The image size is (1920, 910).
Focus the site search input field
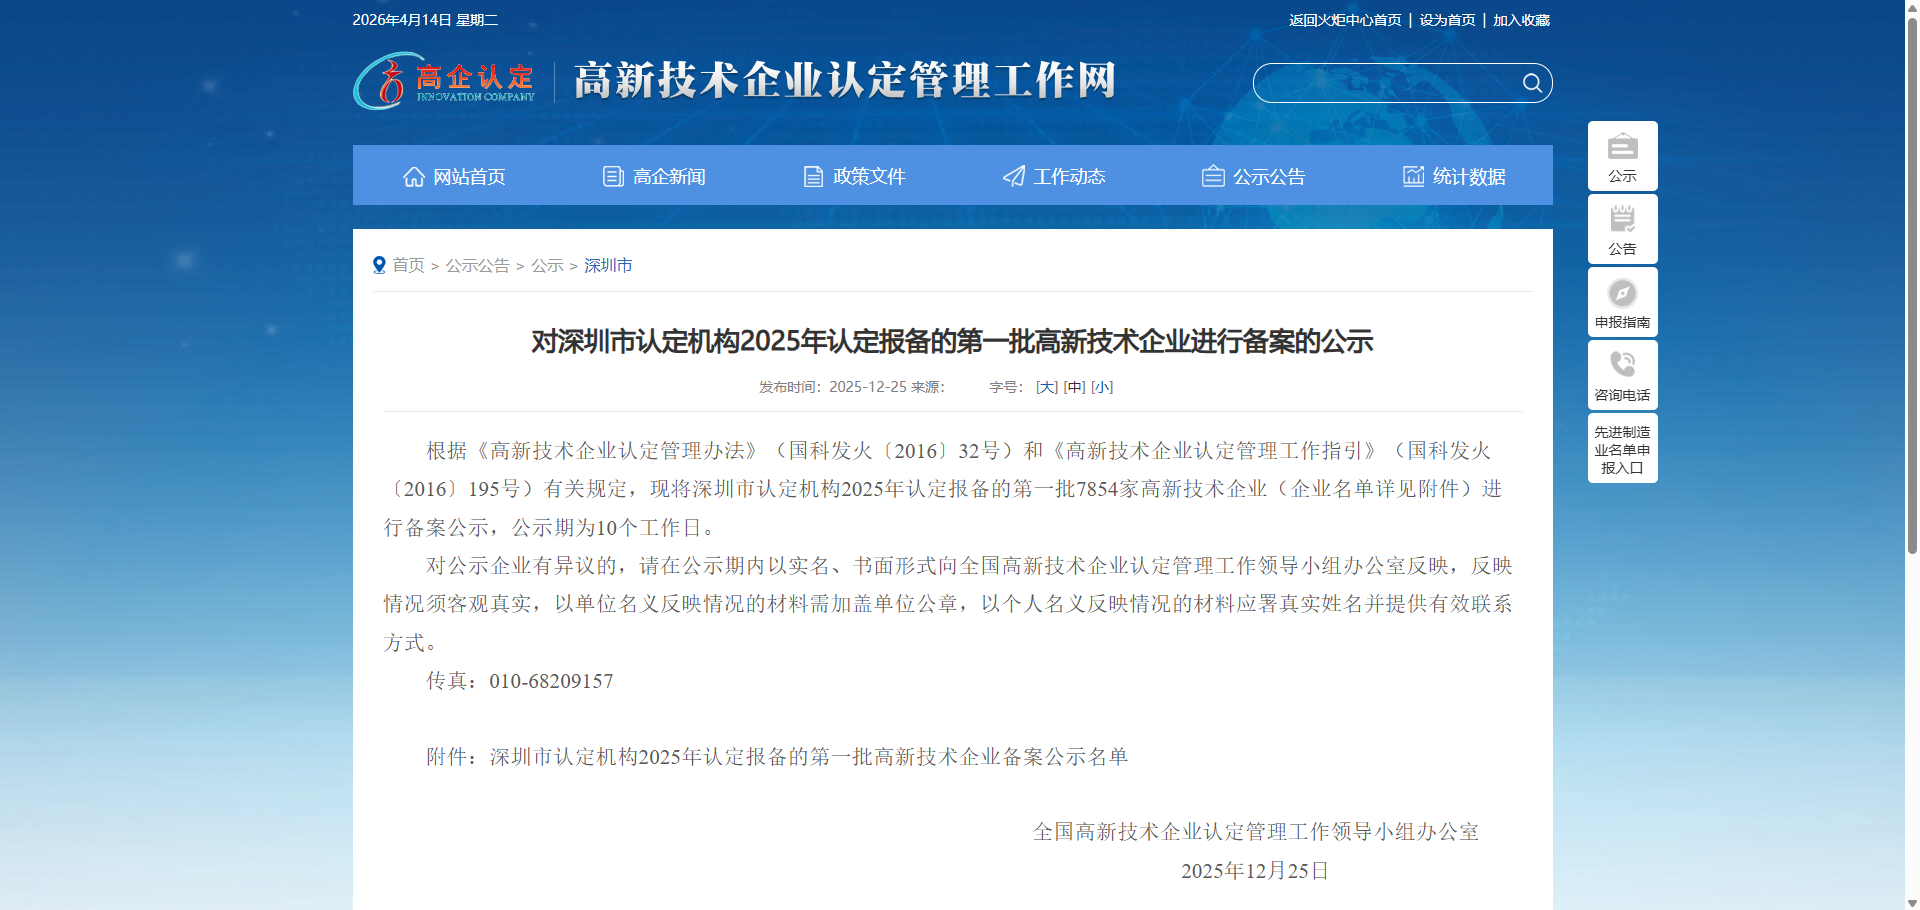click(x=1385, y=83)
